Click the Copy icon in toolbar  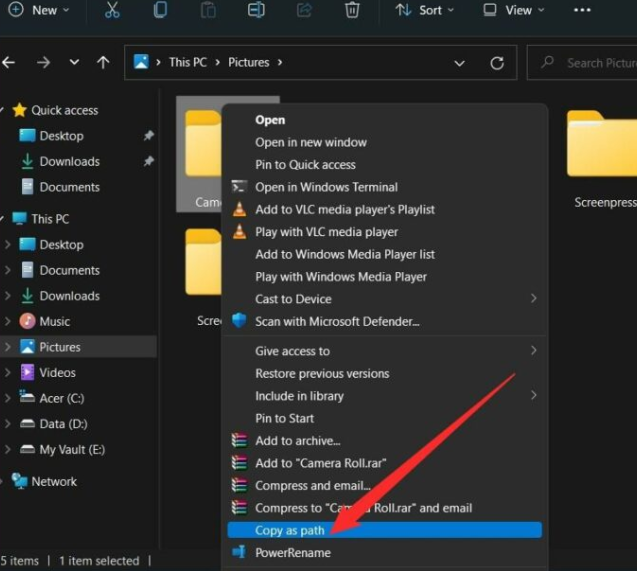(160, 10)
